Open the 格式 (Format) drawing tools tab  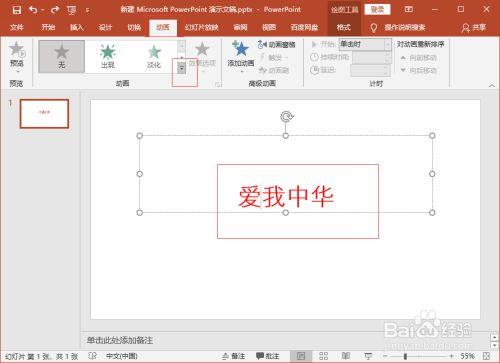[344, 27]
